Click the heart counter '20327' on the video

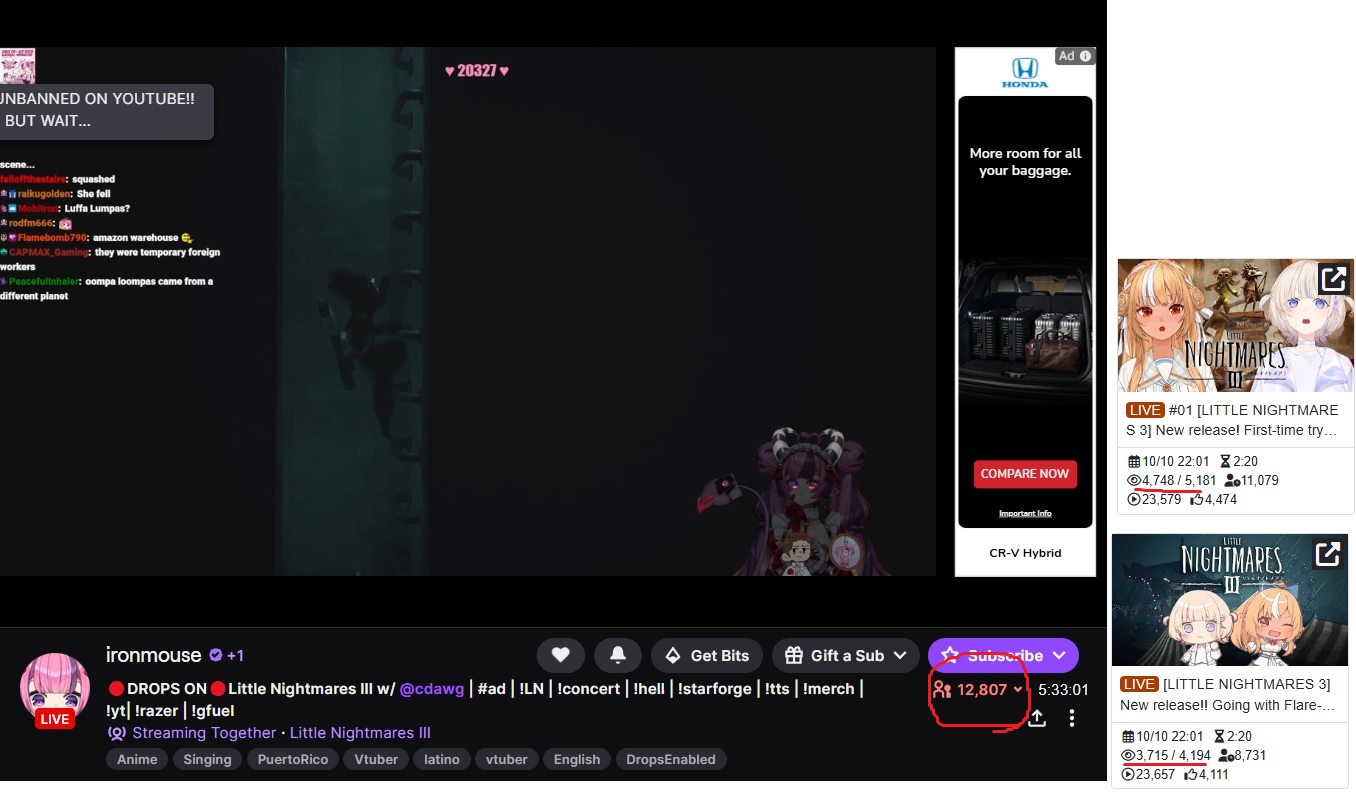click(x=477, y=71)
